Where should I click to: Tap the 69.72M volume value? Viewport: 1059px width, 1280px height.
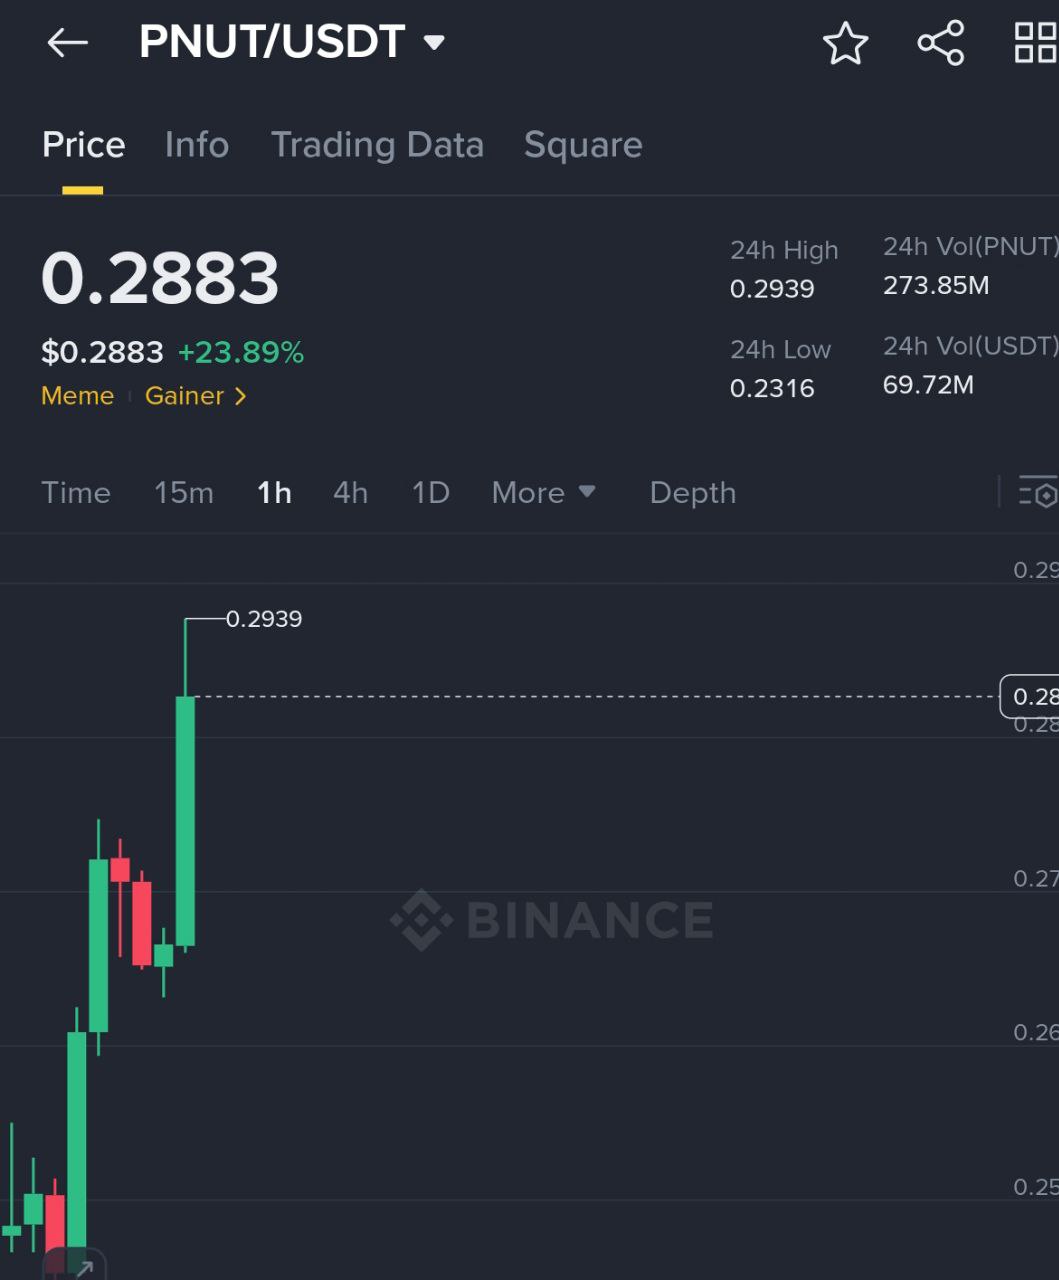tap(928, 385)
